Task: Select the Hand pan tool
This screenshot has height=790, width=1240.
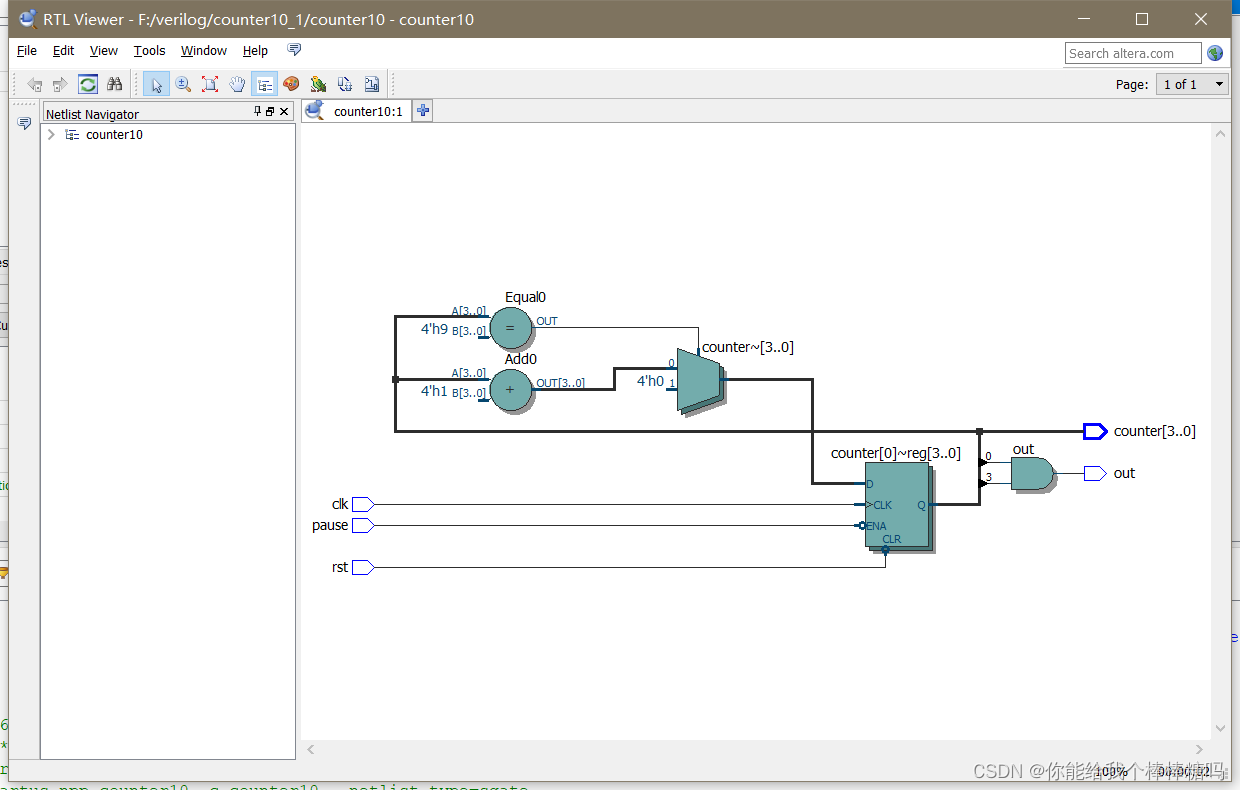Action: click(x=237, y=84)
